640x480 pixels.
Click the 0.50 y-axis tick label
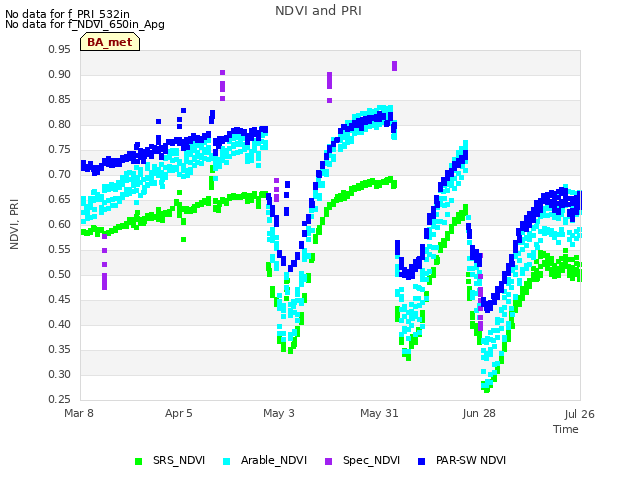[60, 274]
